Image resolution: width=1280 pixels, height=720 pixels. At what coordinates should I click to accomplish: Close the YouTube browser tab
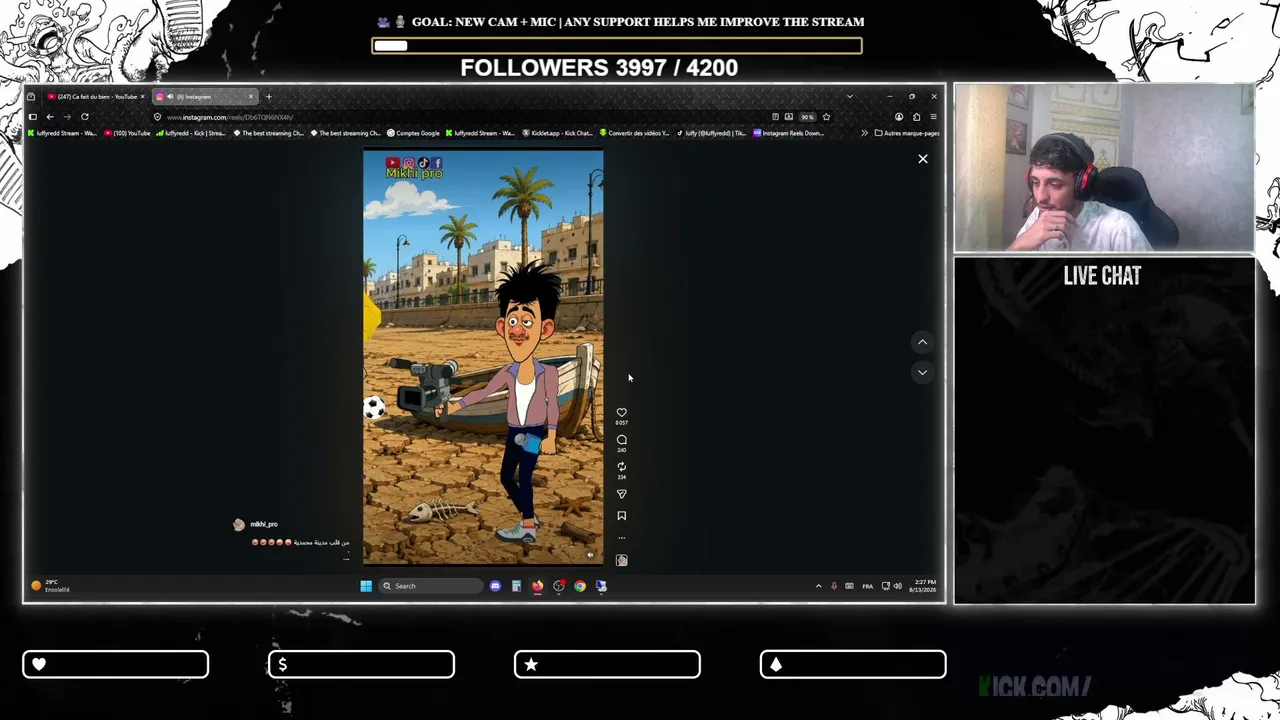(142, 96)
